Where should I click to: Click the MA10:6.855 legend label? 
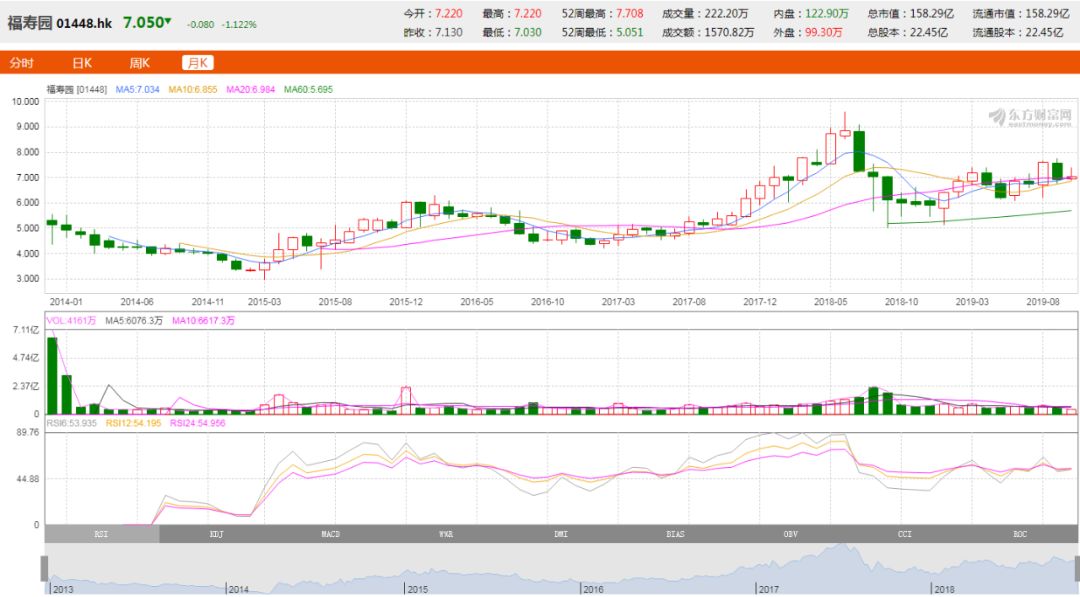[193, 90]
